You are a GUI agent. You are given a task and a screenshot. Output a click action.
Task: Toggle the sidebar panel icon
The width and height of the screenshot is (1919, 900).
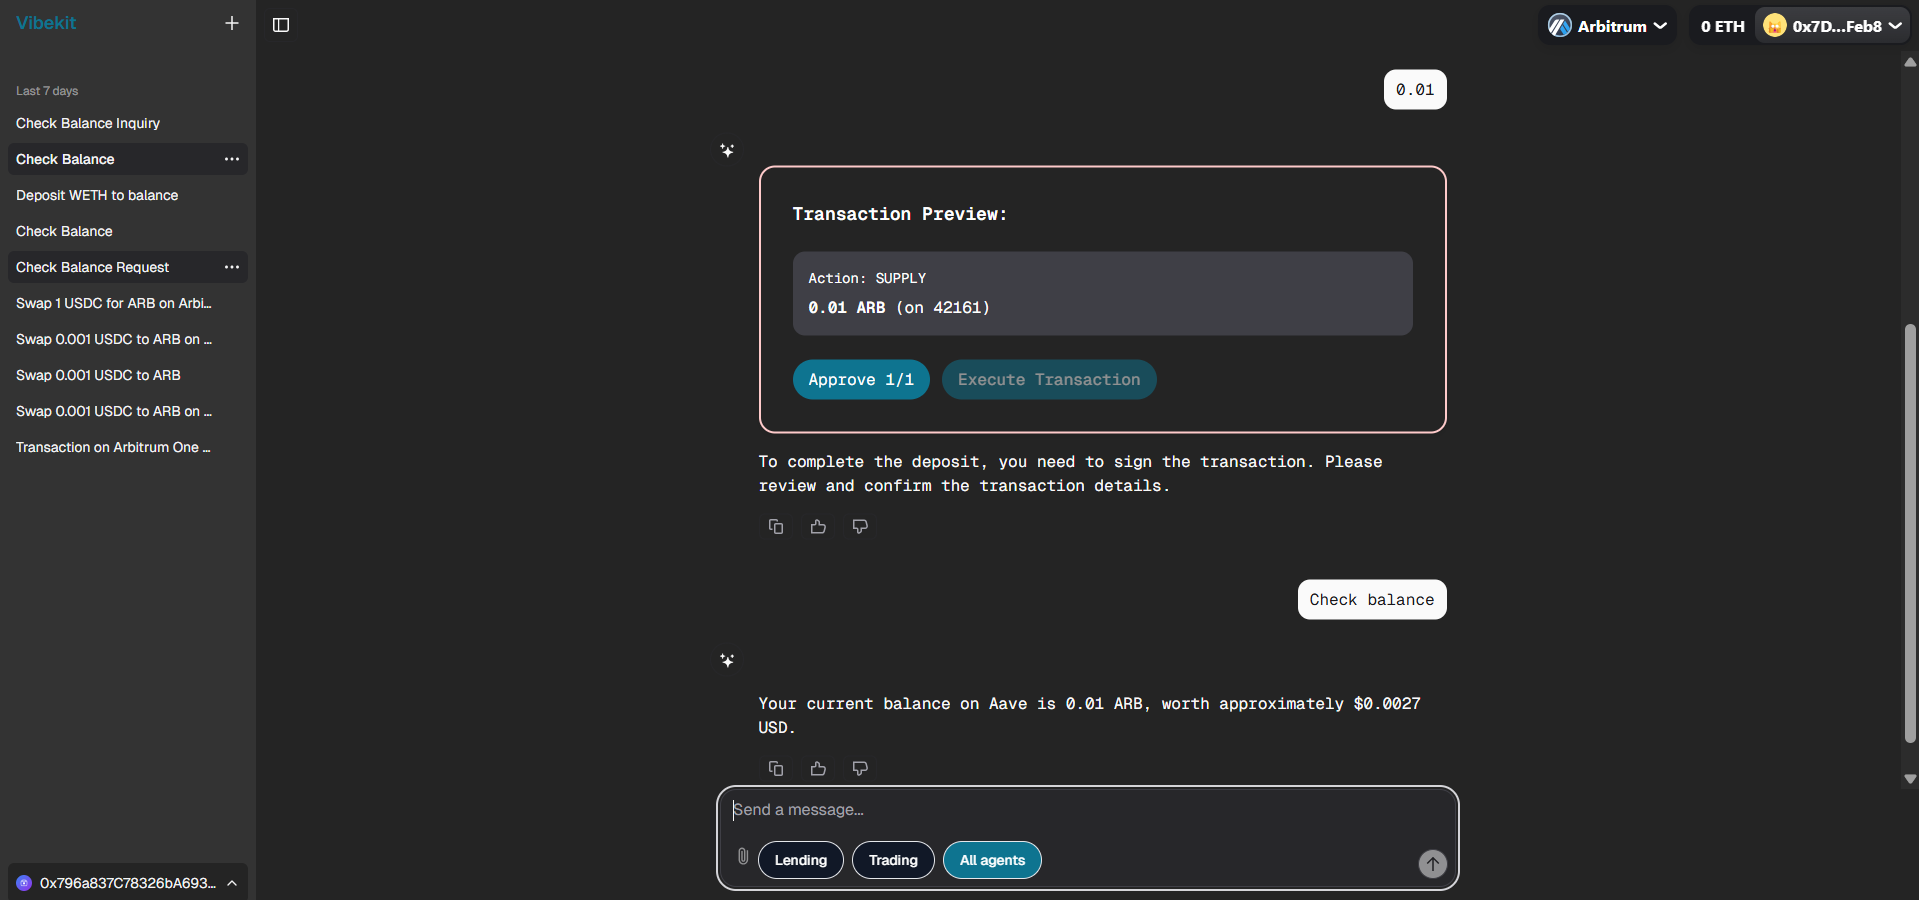point(281,25)
